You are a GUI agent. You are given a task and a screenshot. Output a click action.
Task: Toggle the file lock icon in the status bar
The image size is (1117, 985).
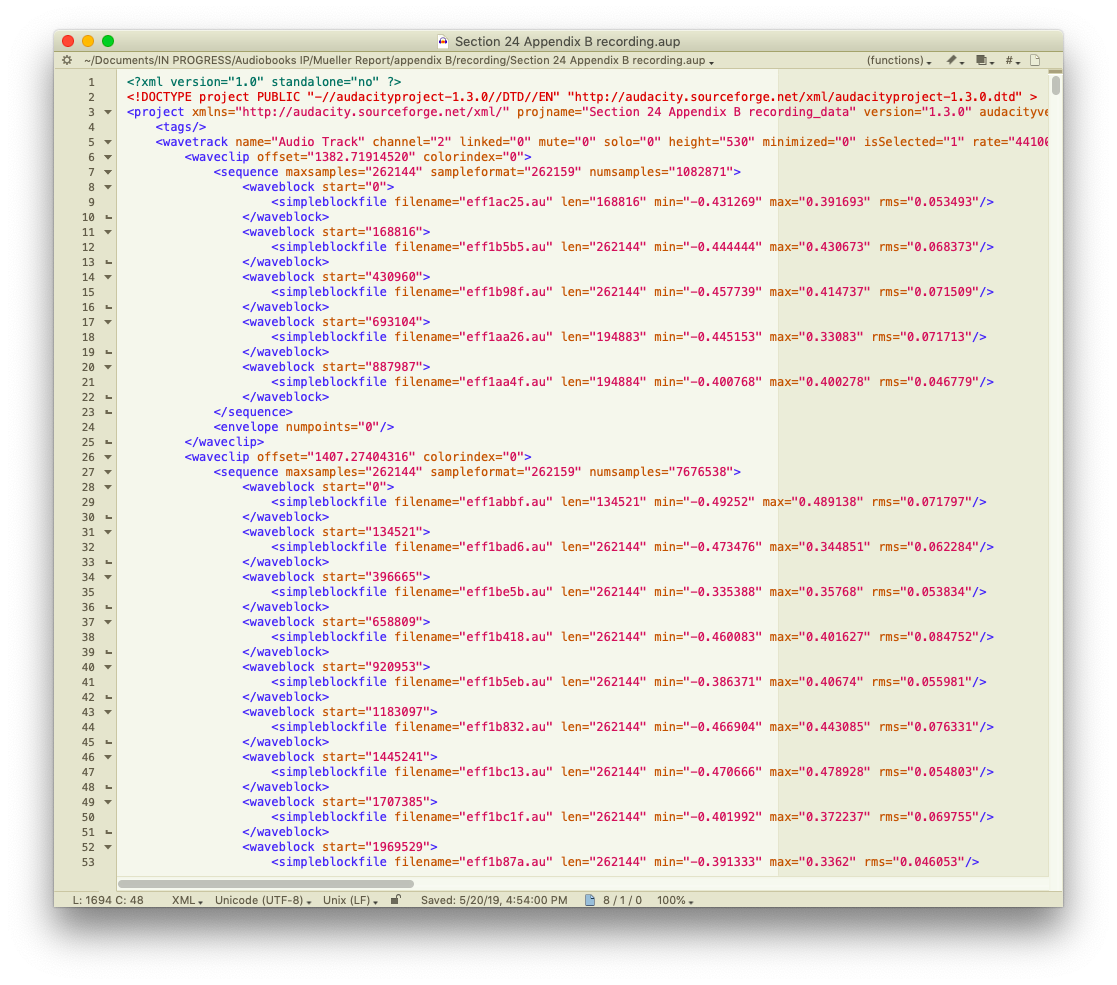(x=395, y=899)
